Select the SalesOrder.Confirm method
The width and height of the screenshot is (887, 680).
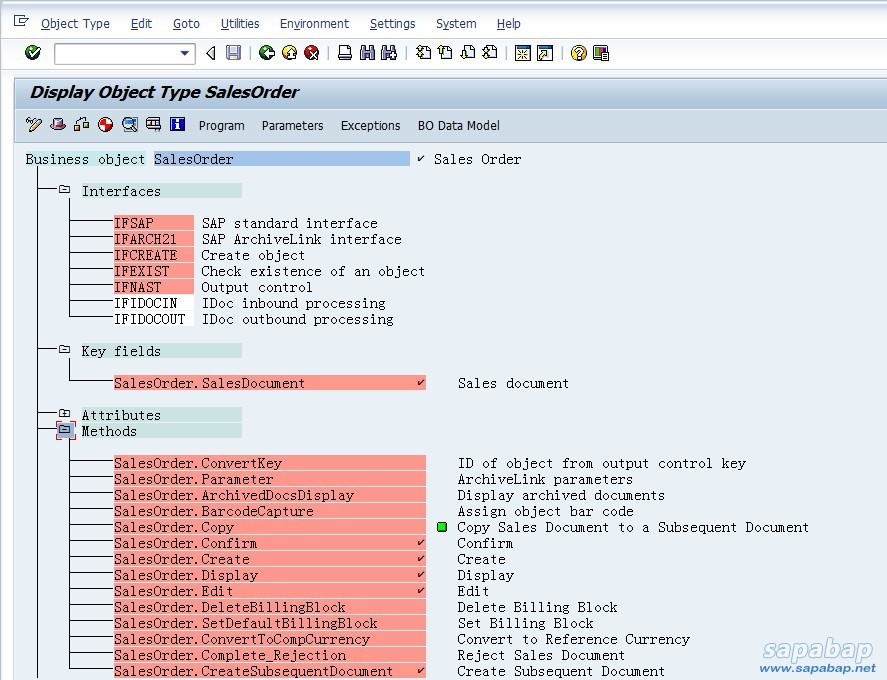(x=270, y=543)
